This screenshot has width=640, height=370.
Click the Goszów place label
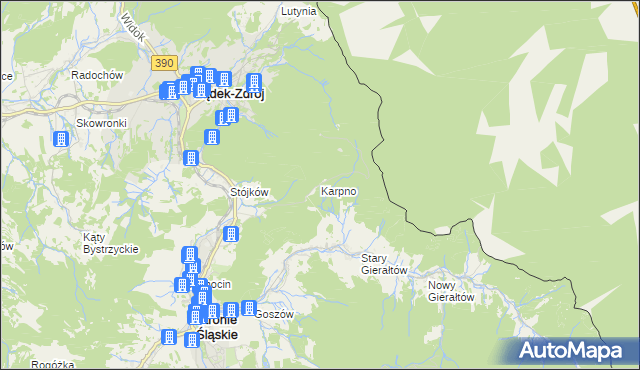274,315
